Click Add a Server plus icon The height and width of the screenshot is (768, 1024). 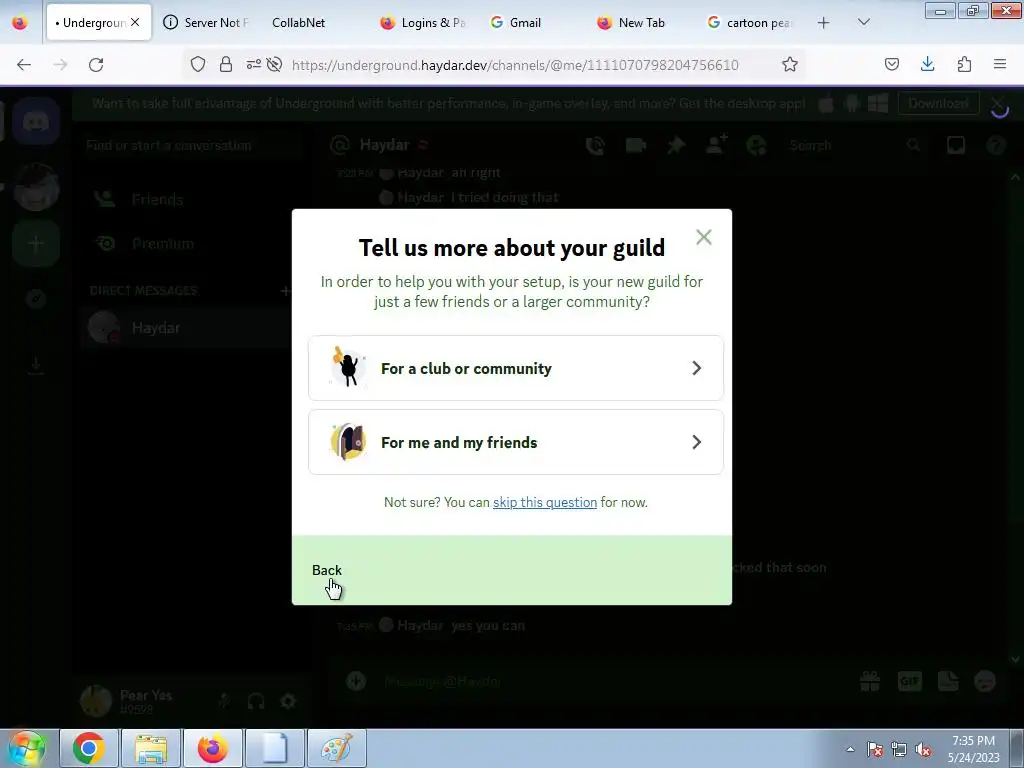point(36,244)
